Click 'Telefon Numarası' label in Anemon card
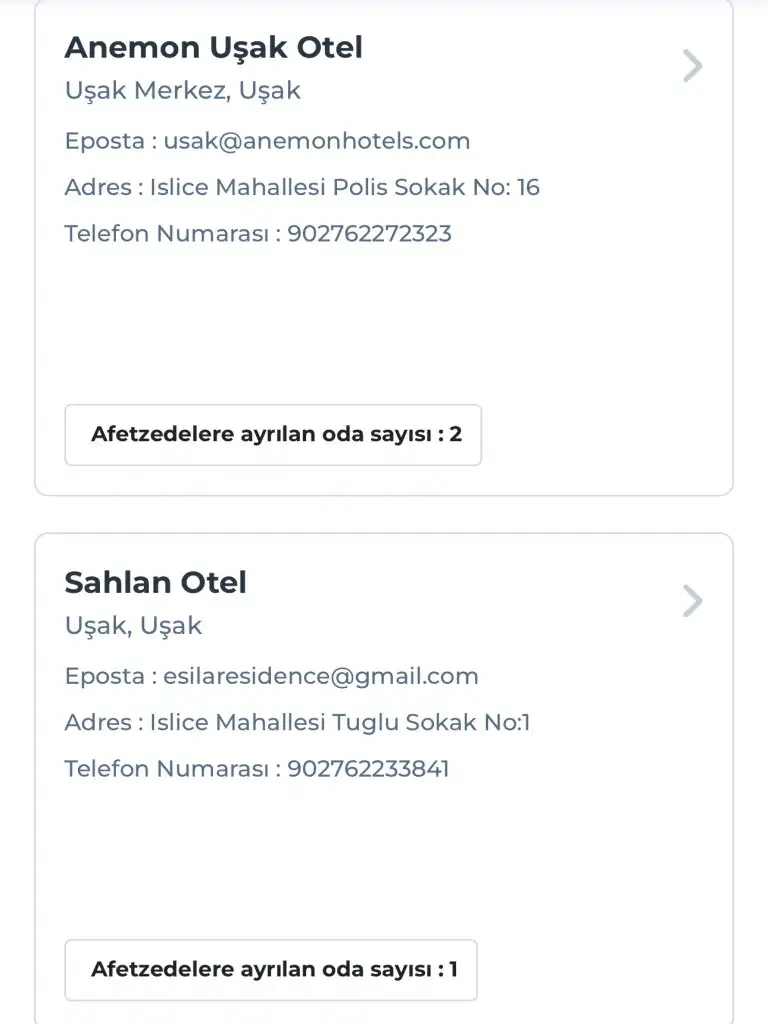 pos(164,234)
